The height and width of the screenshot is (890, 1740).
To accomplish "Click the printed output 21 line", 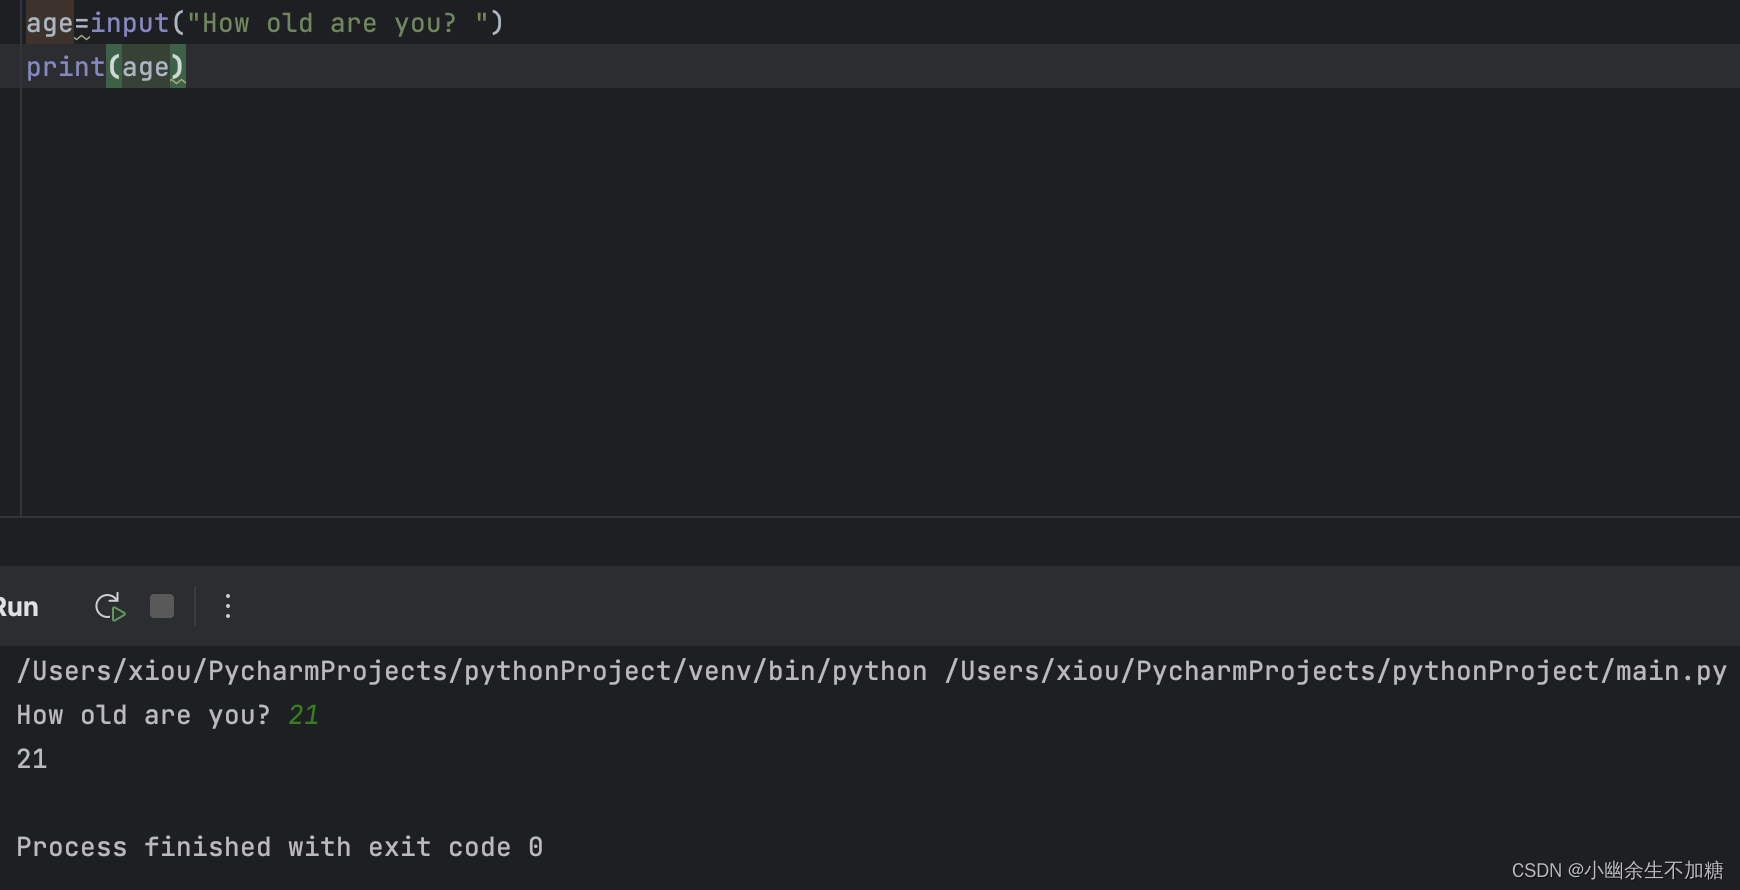I will 32,759.
